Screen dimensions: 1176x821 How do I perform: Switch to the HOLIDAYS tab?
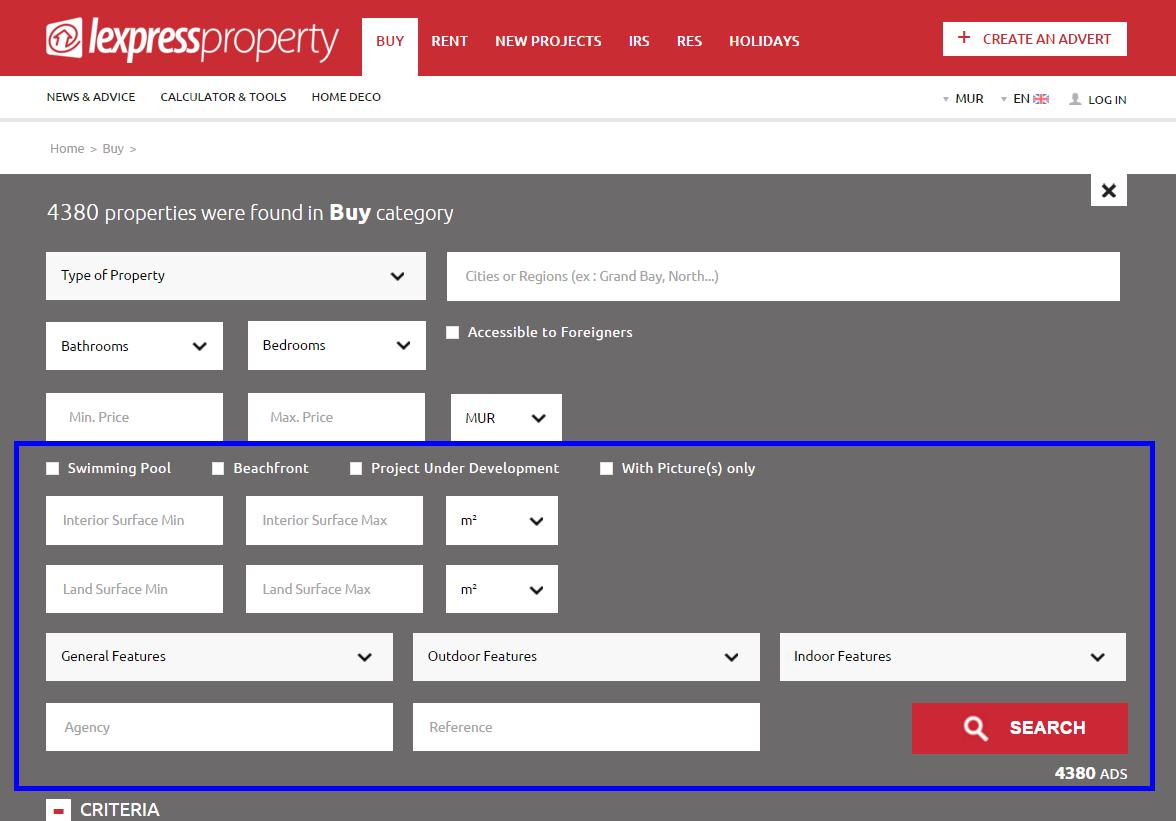point(764,41)
